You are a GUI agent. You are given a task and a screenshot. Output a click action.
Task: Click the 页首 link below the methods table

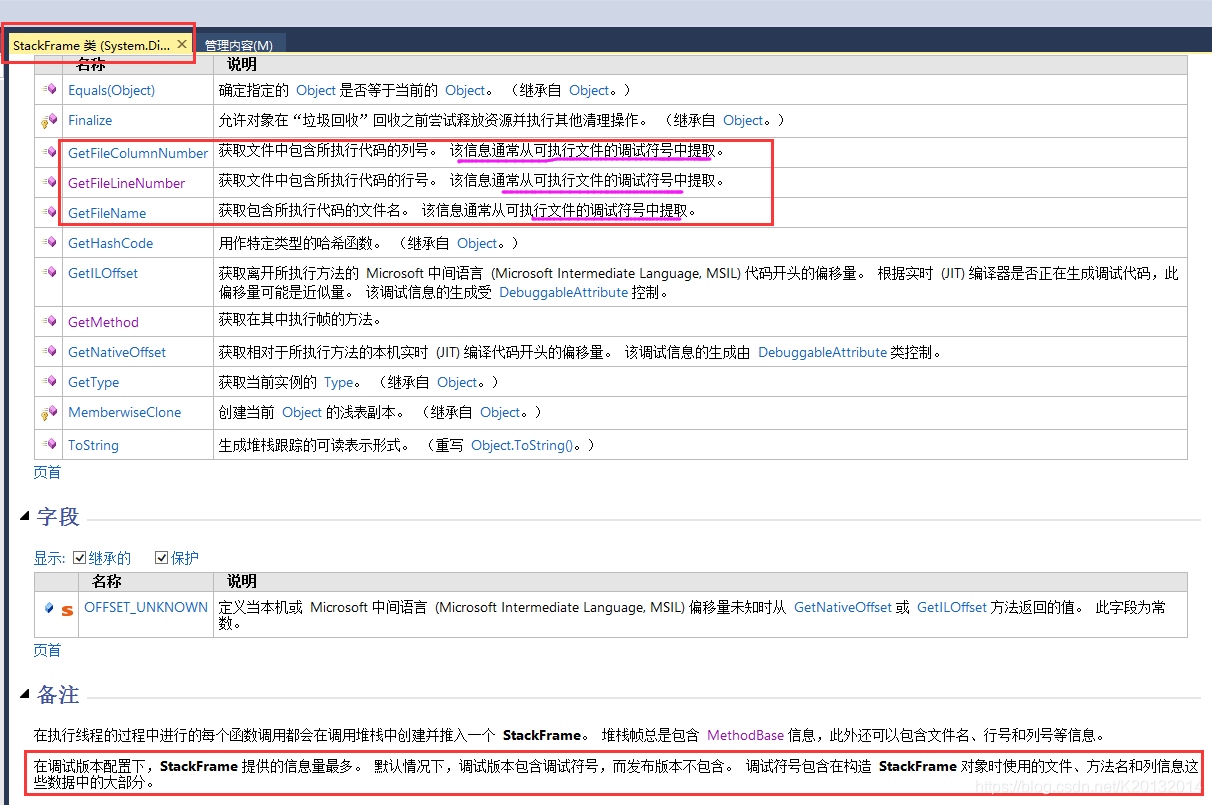pos(47,472)
